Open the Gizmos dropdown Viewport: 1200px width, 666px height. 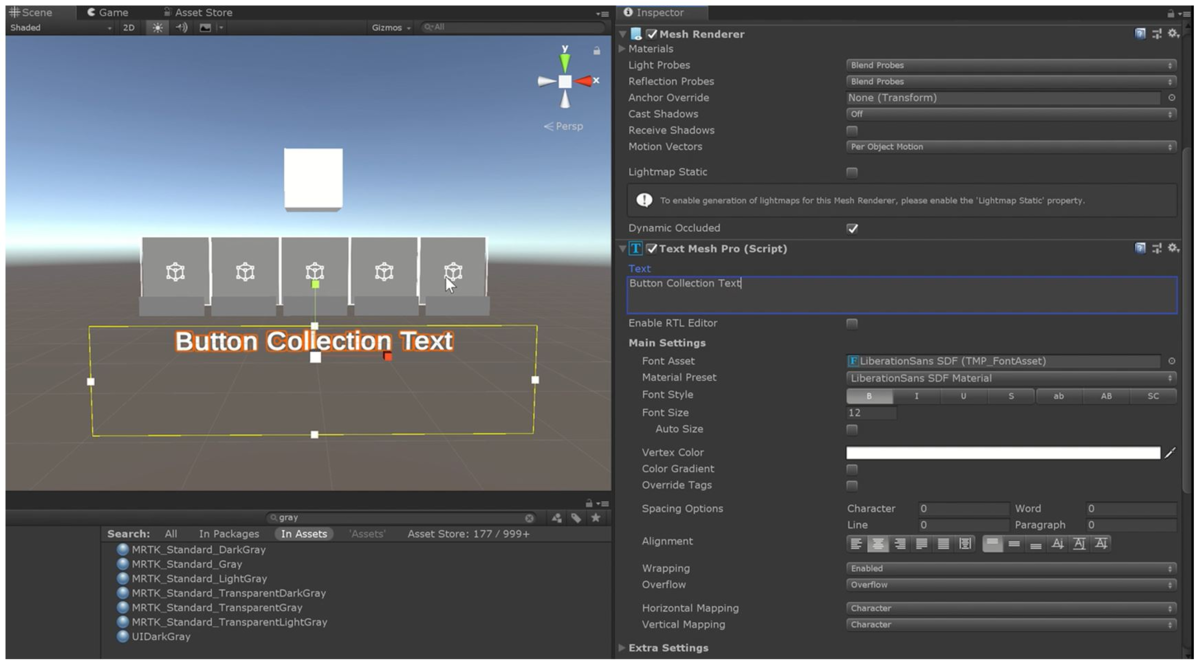[x=391, y=28]
